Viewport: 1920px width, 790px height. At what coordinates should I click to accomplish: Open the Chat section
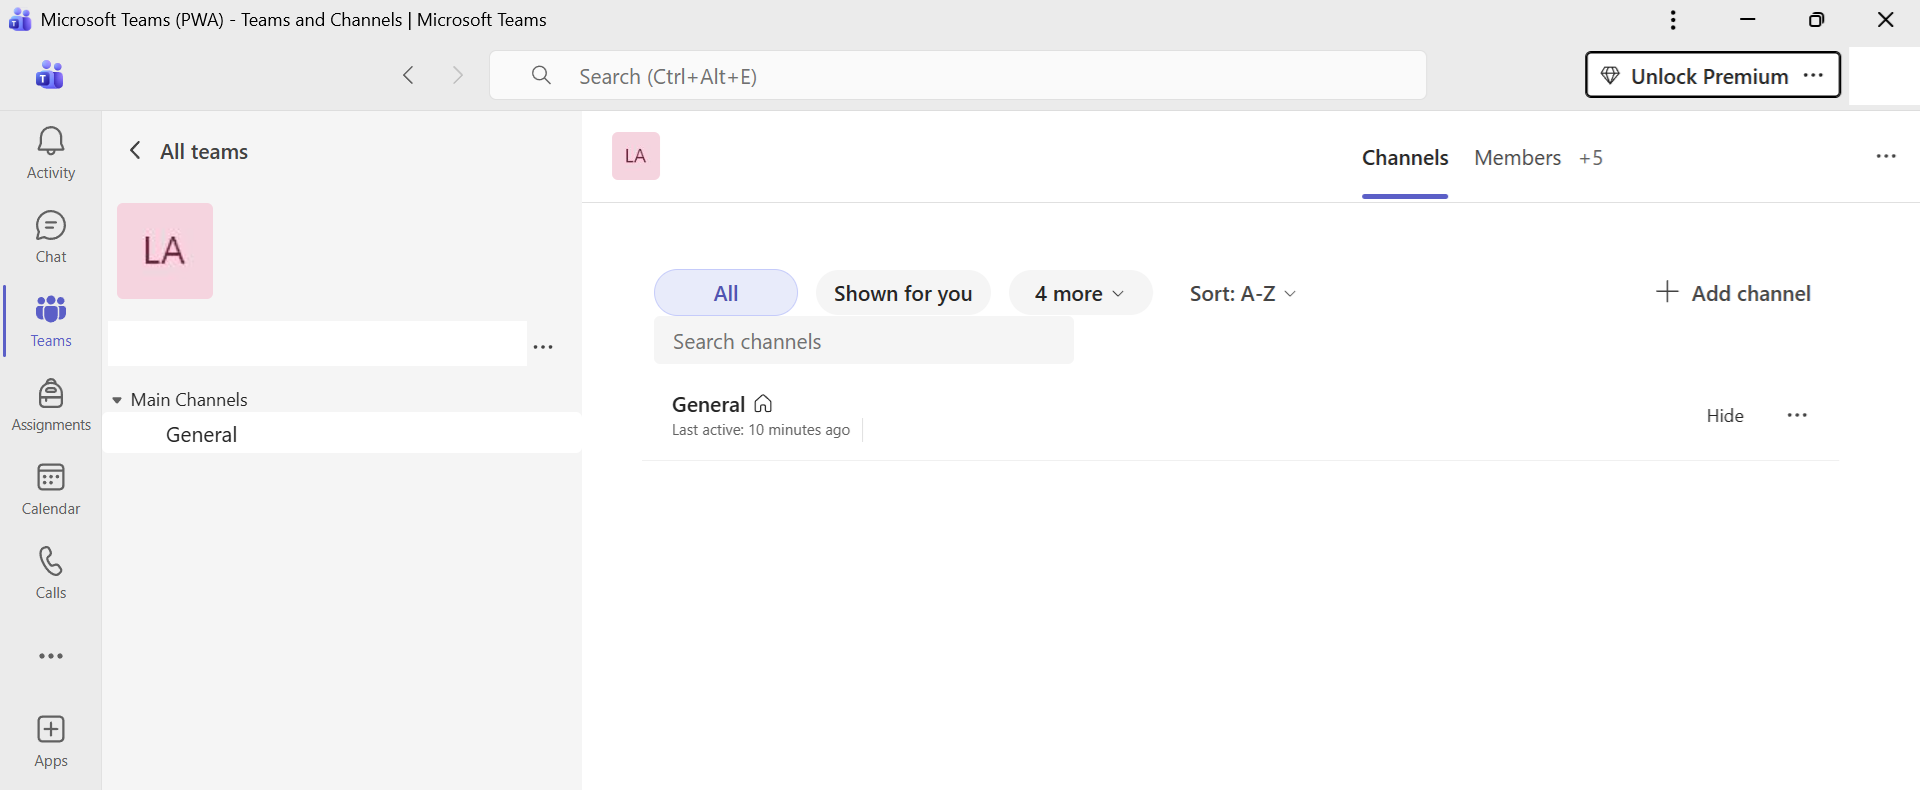[x=51, y=237]
